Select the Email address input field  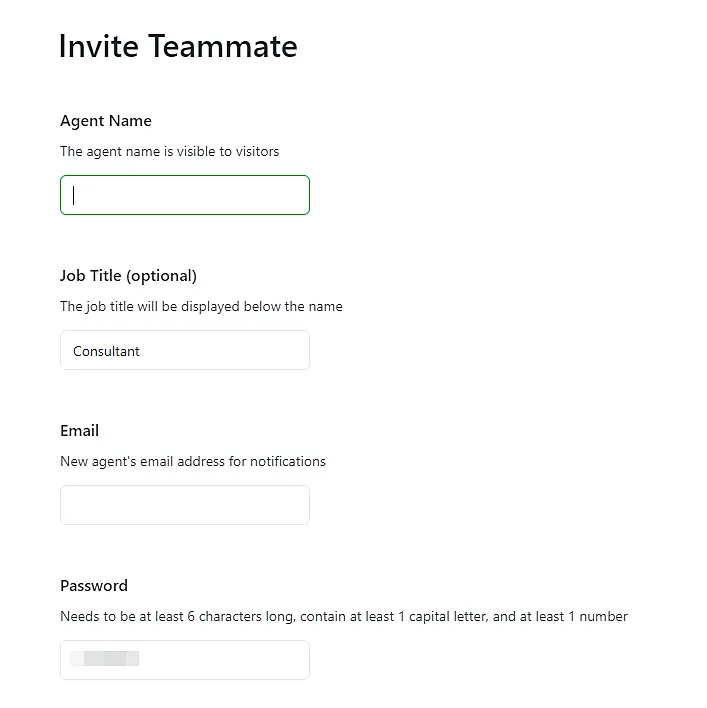(x=185, y=505)
